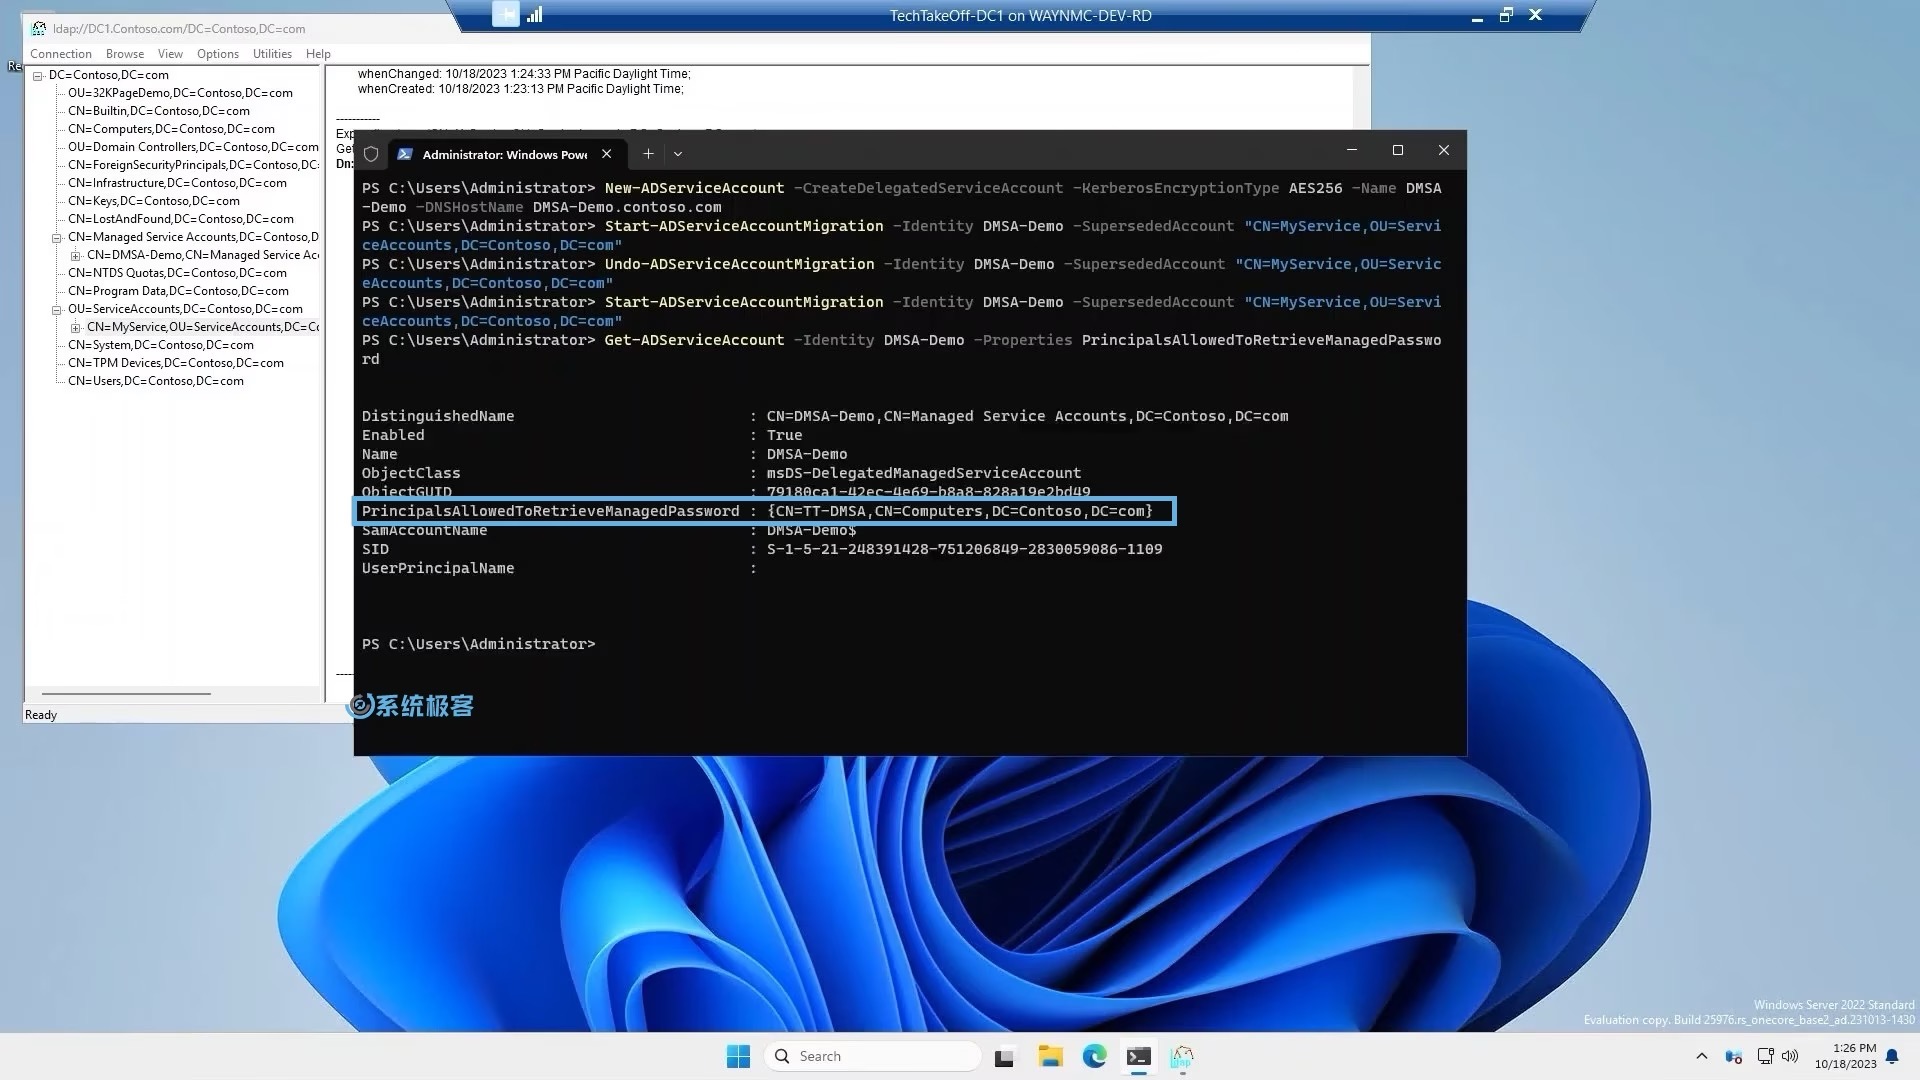Image resolution: width=1920 pixels, height=1080 pixels.
Task: Click the volume speaker tray icon
Action: [1790, 1056]
